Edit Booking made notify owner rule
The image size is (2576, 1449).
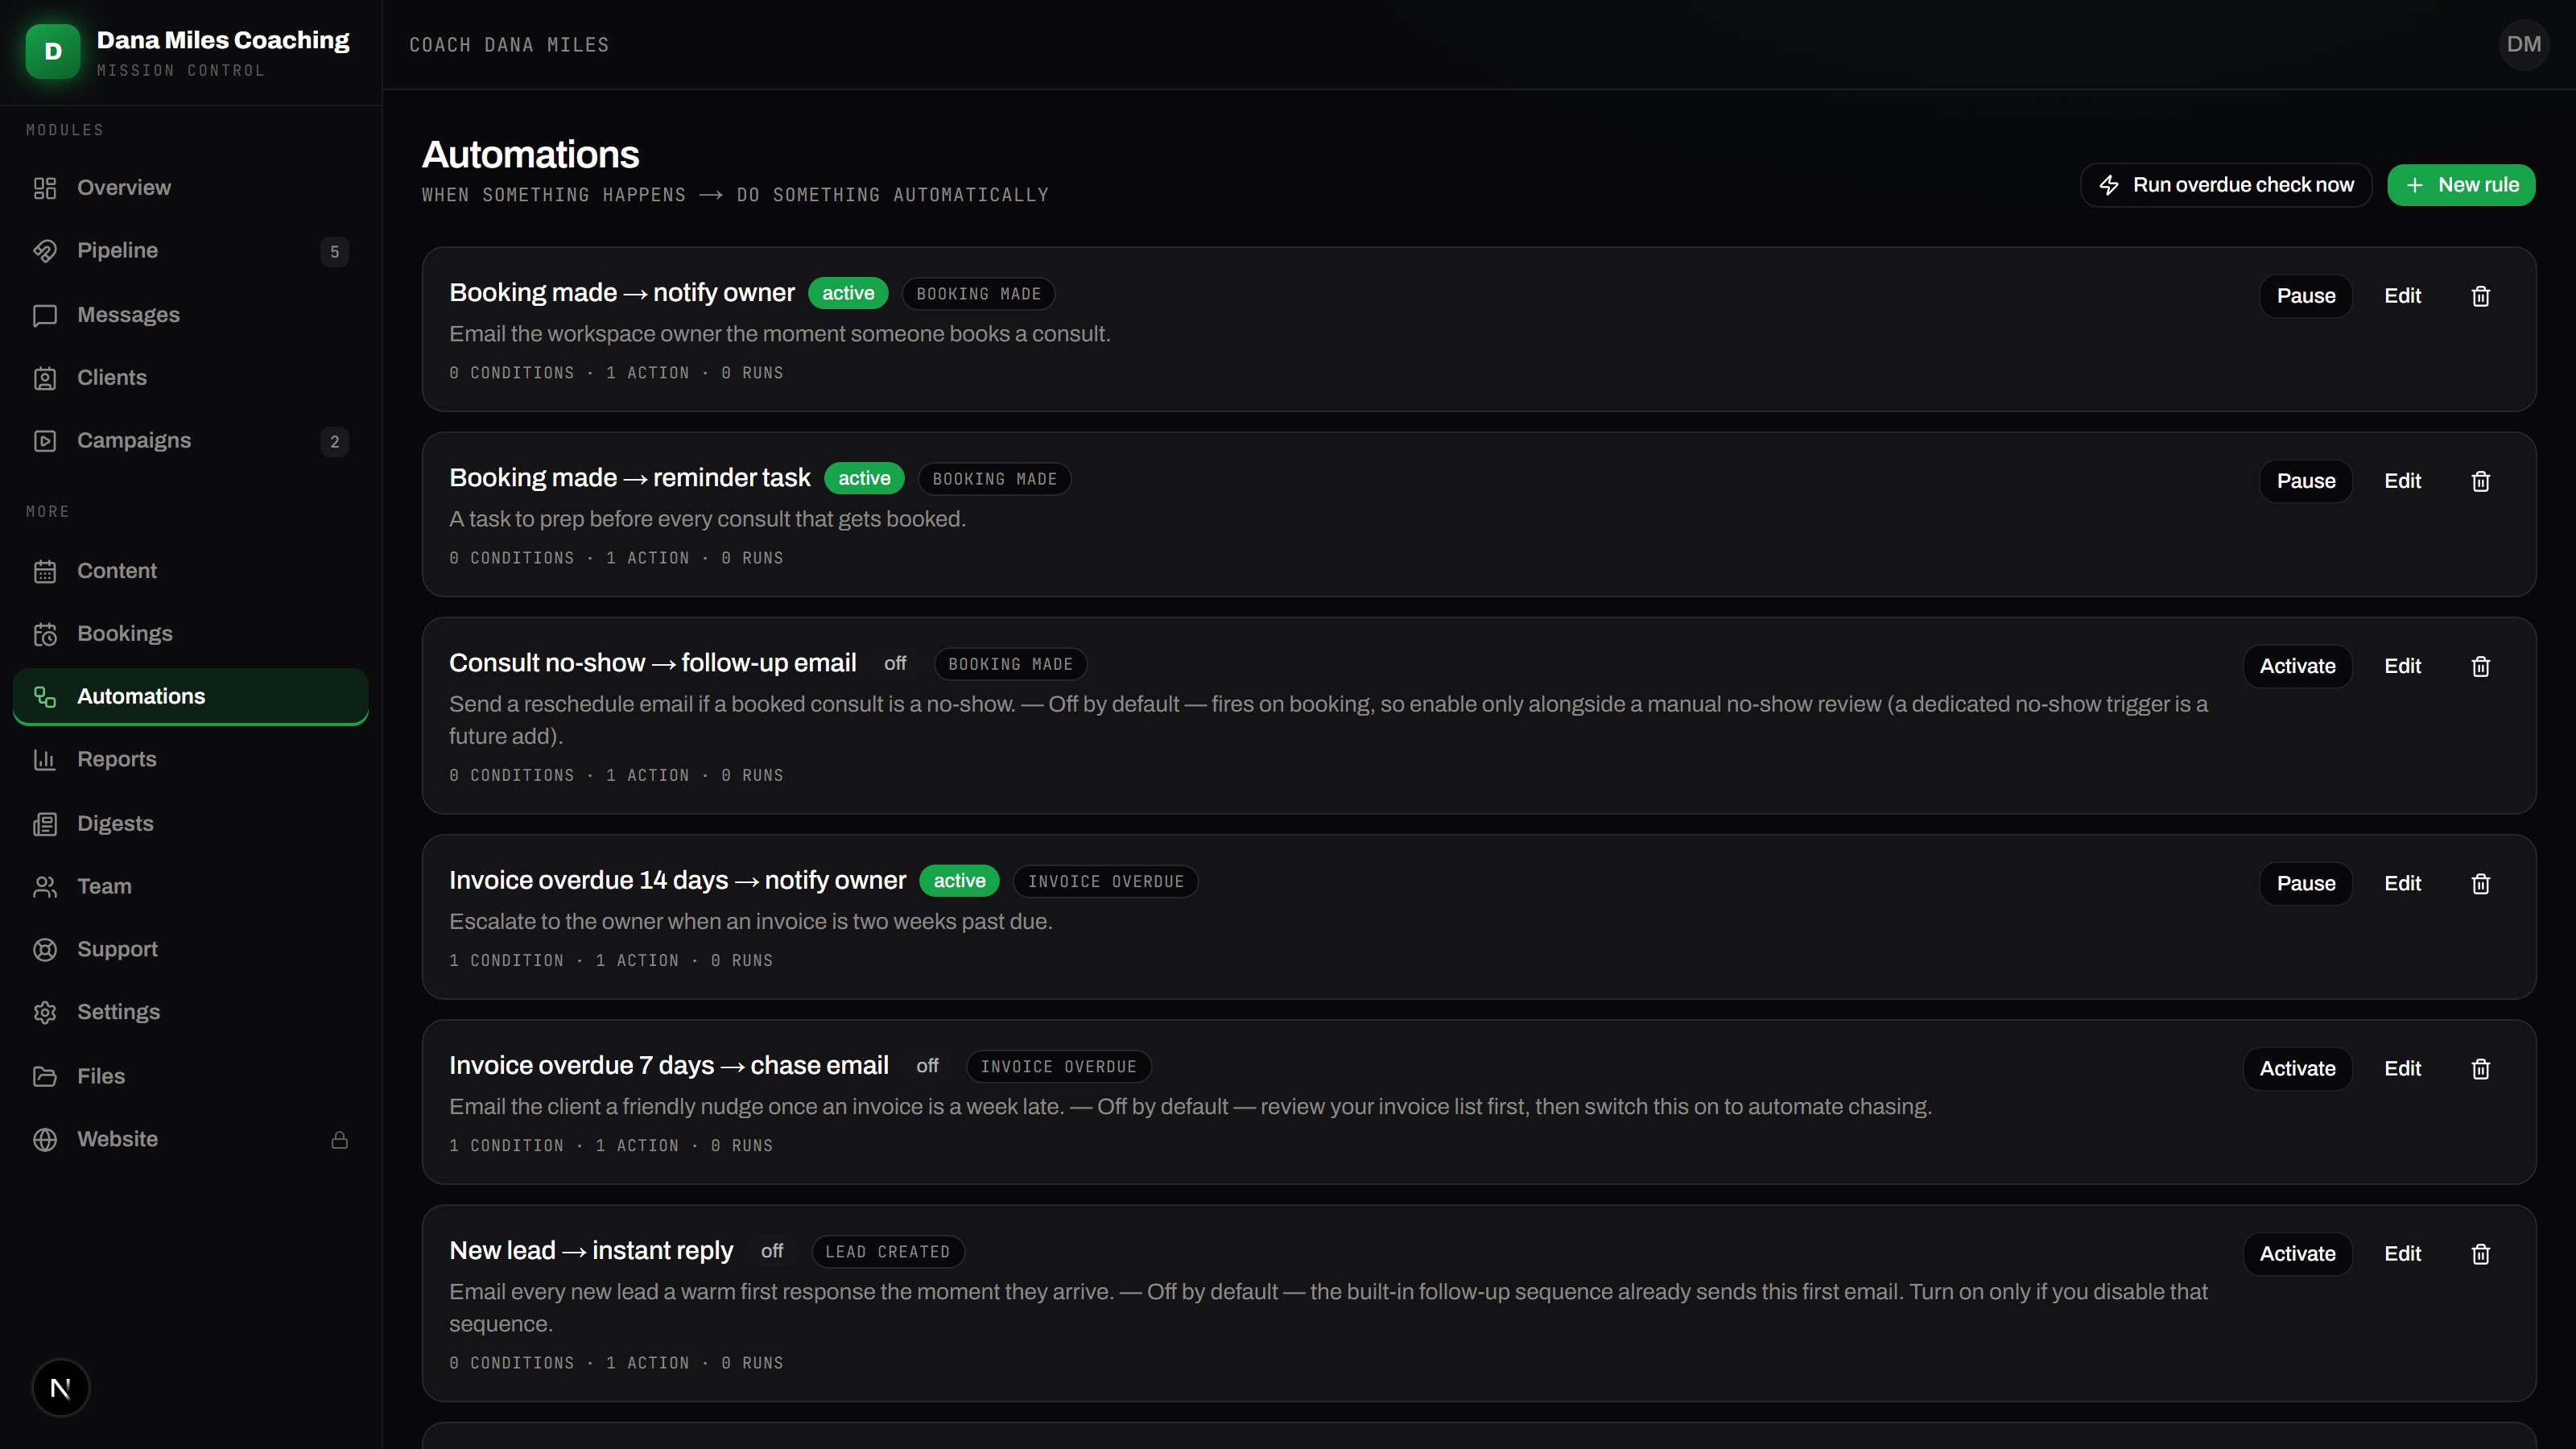click(2402, 296)
